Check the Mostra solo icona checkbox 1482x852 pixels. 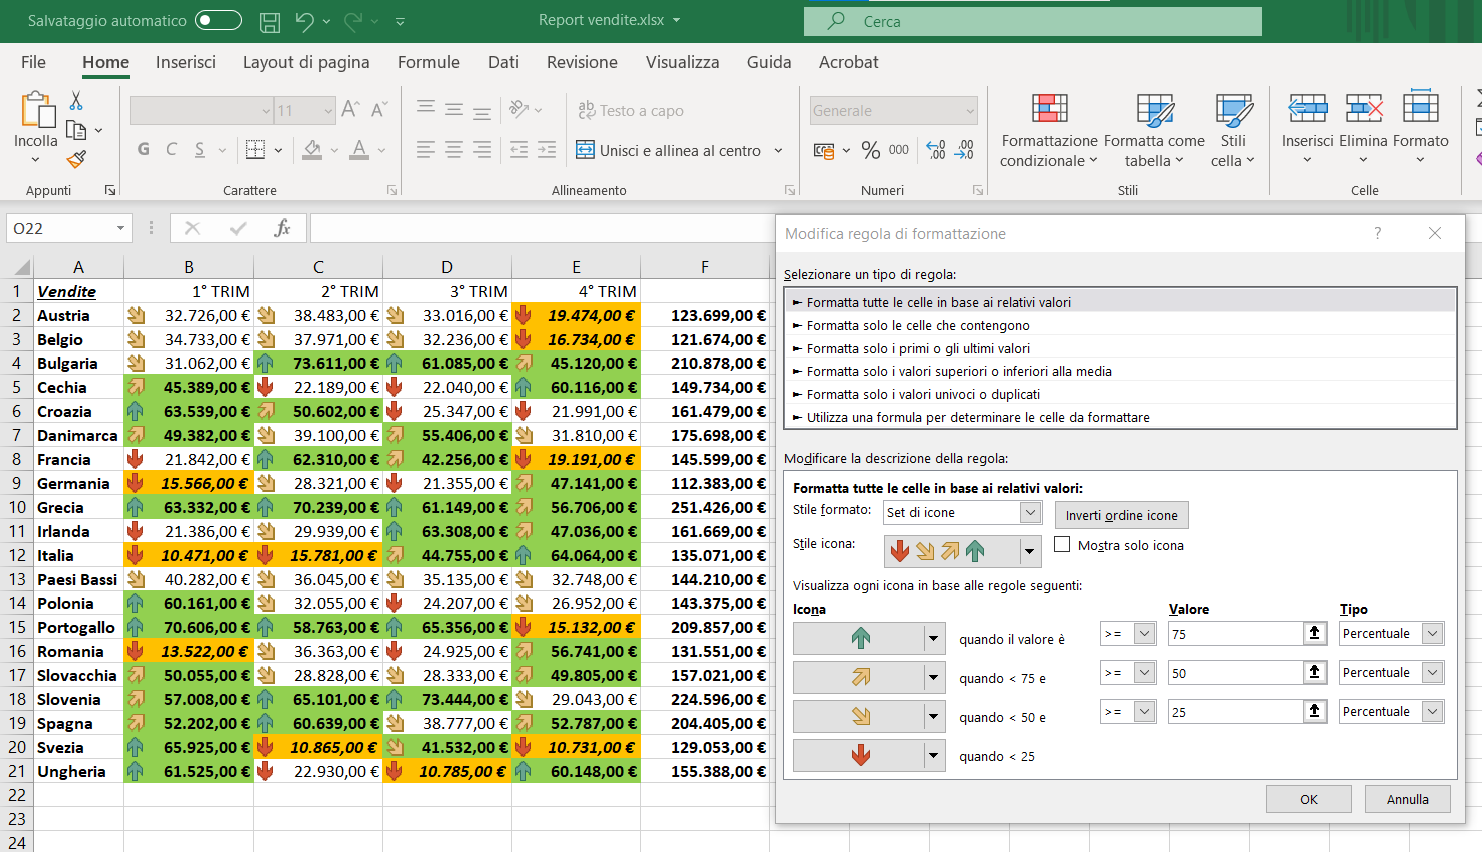pos(1062,545)
